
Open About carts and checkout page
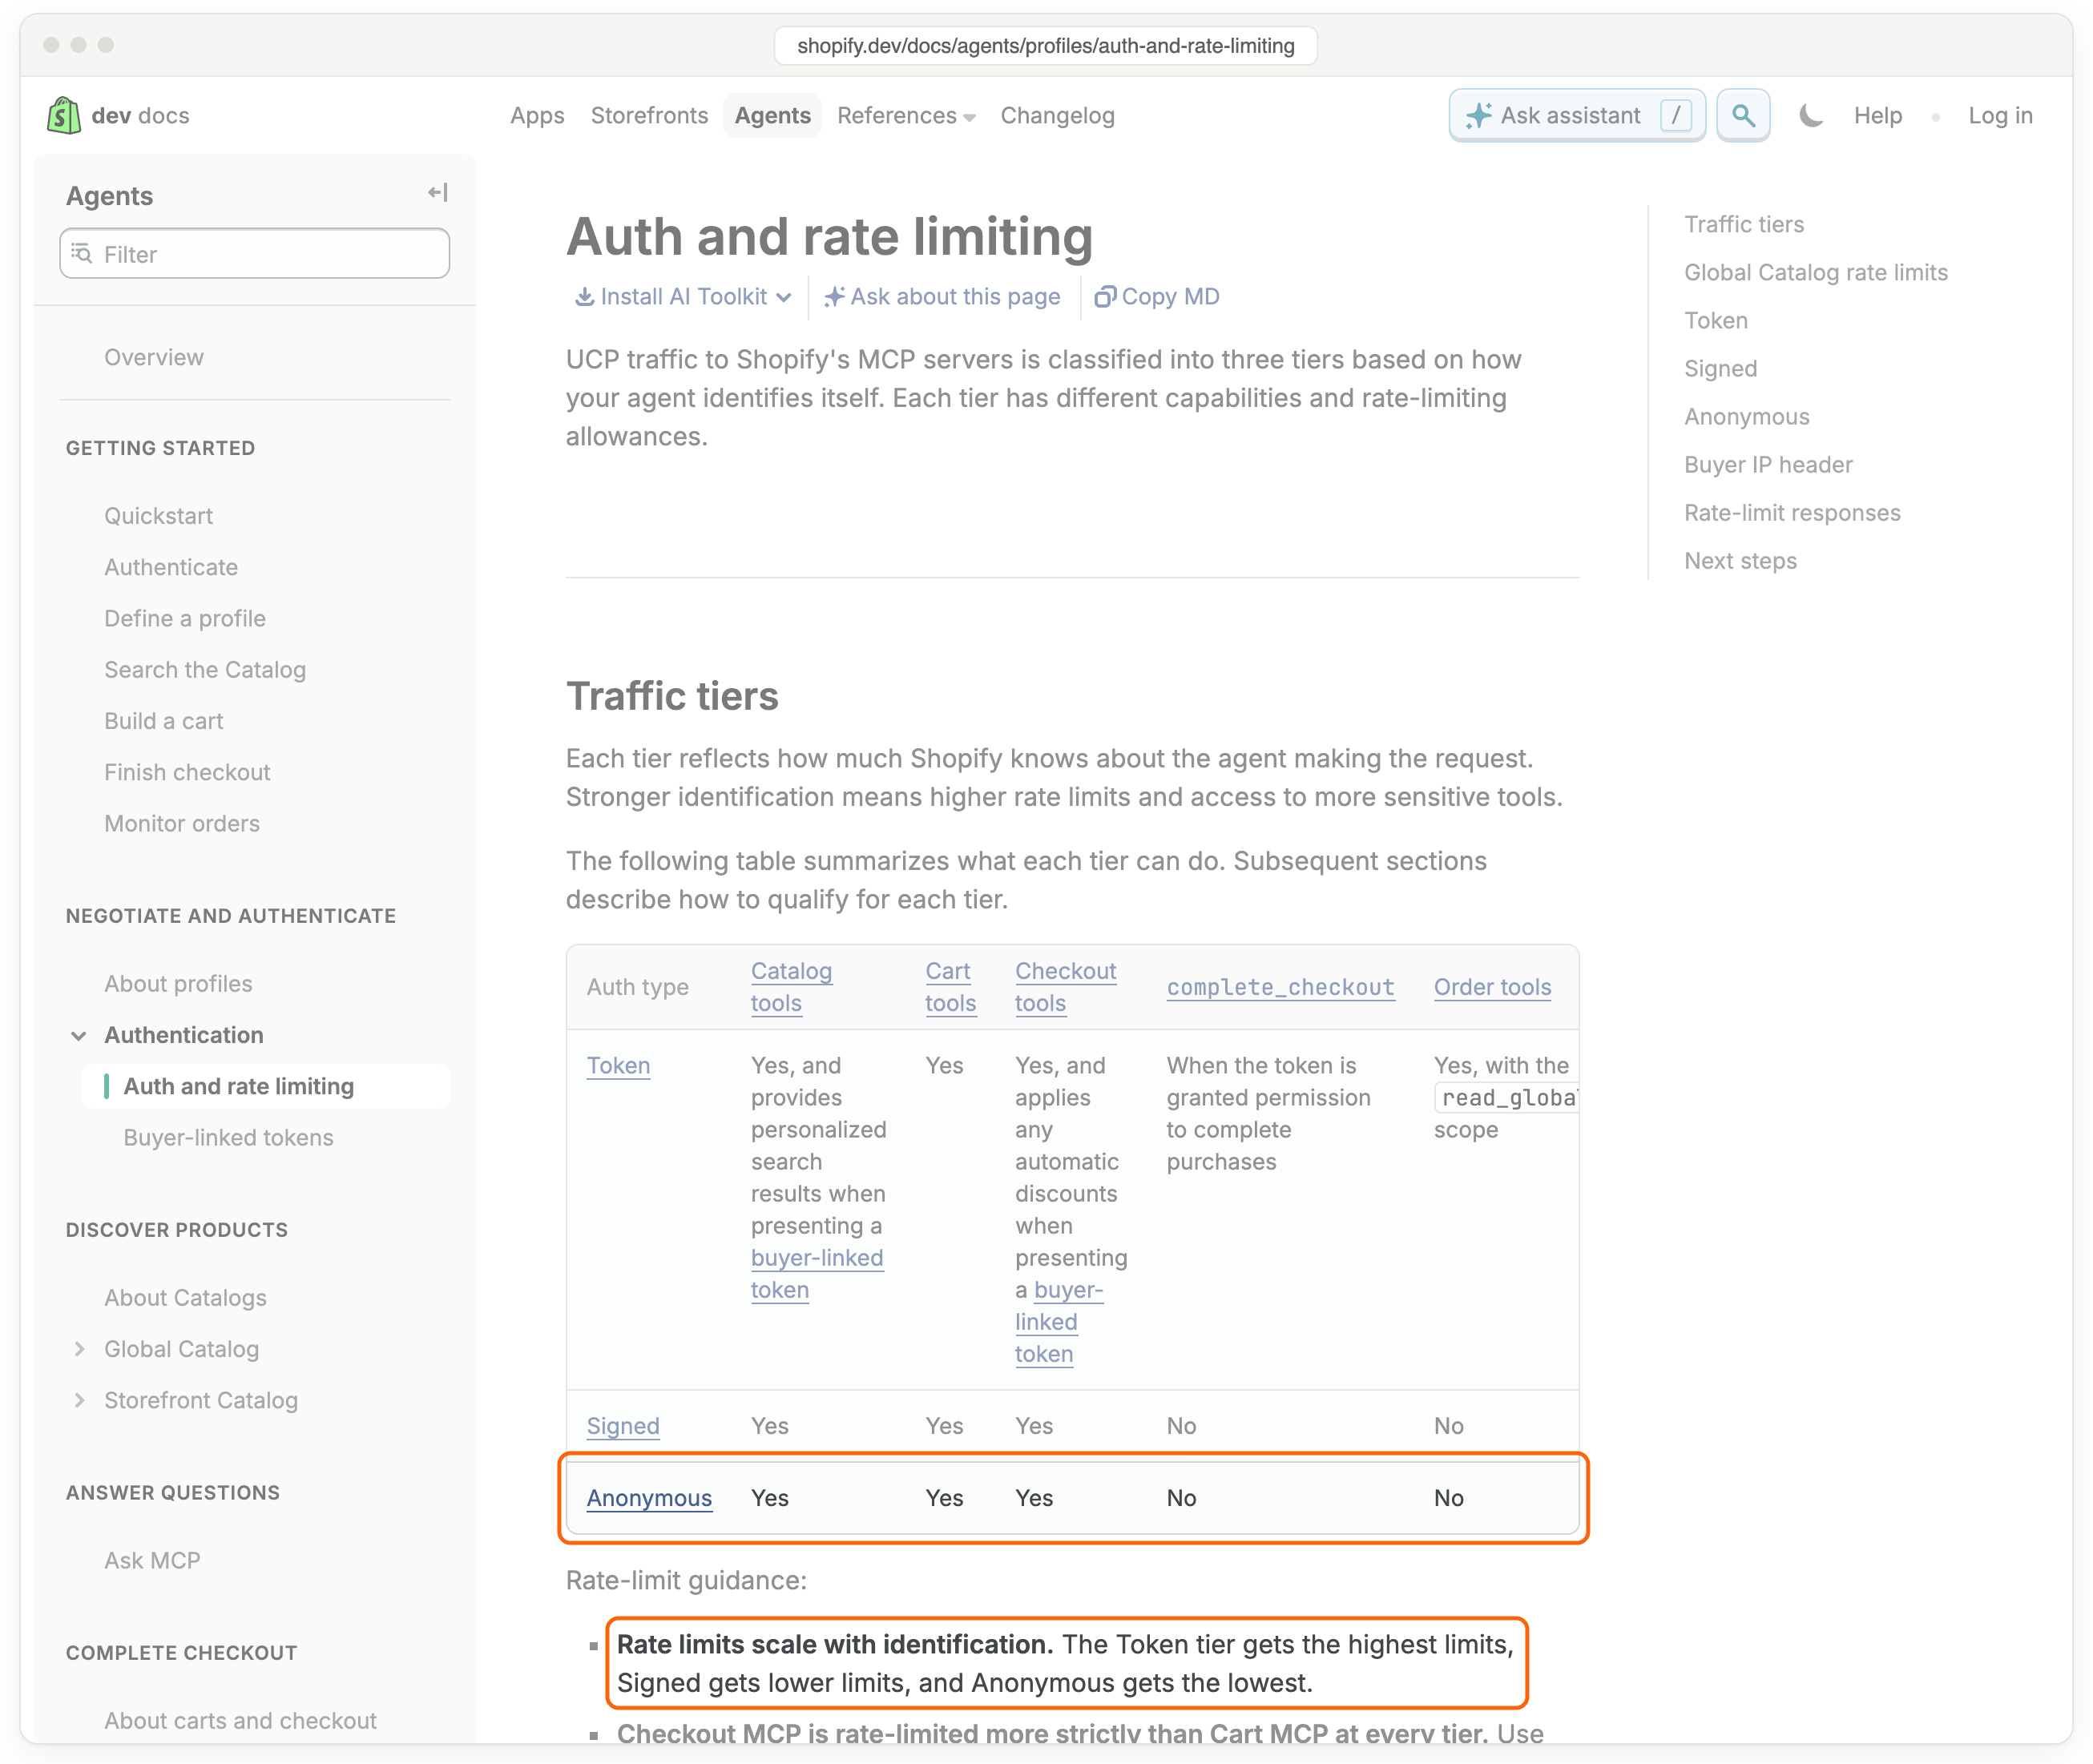pyautogui.click(x=240, y=1720)
